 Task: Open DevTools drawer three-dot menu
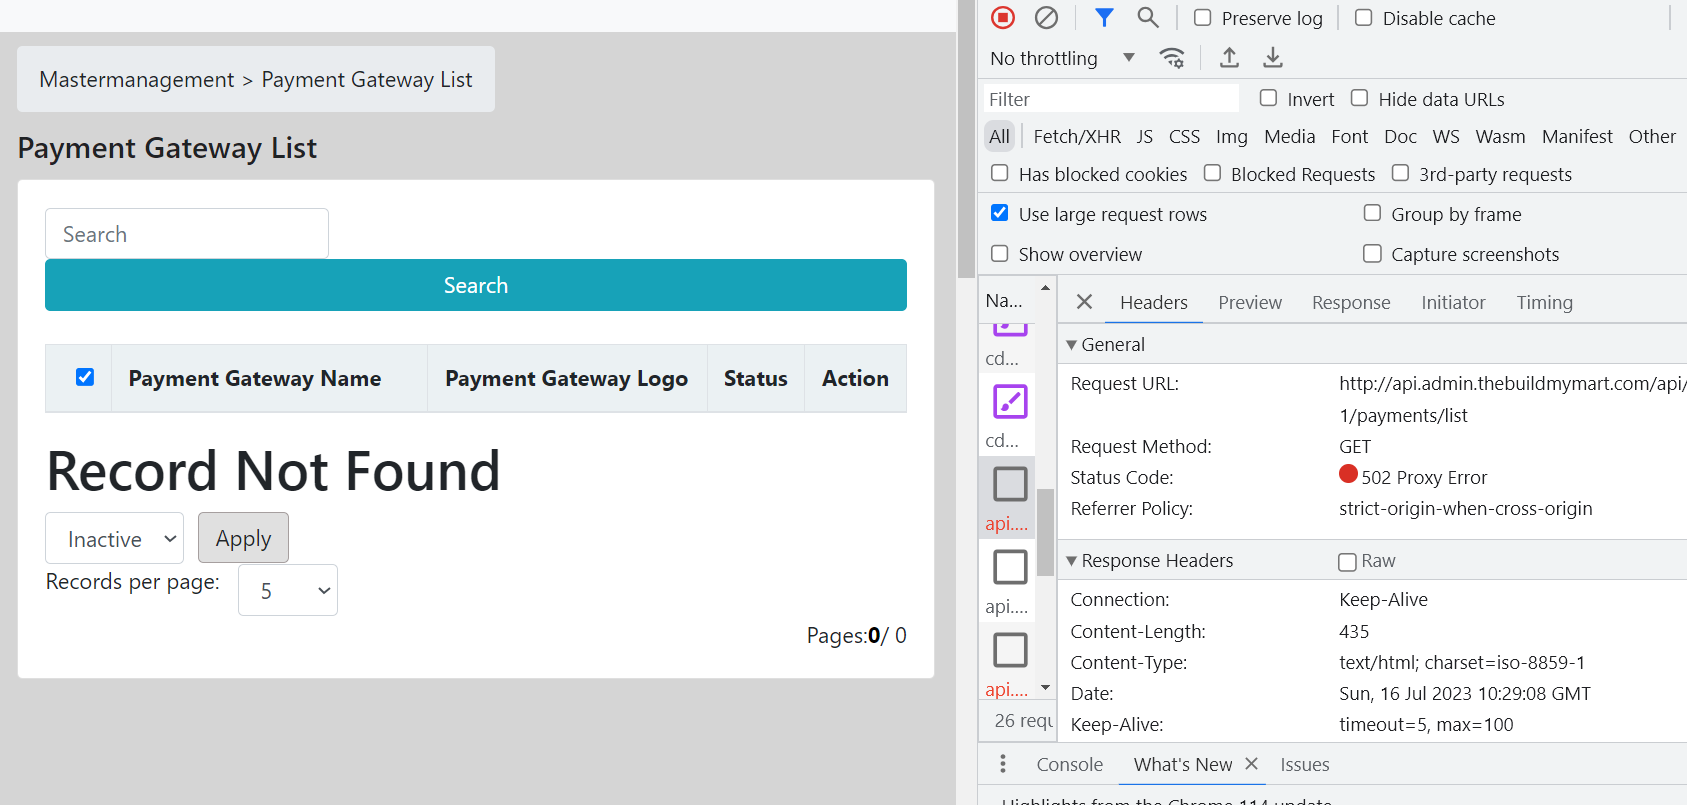click(1003, 764)
